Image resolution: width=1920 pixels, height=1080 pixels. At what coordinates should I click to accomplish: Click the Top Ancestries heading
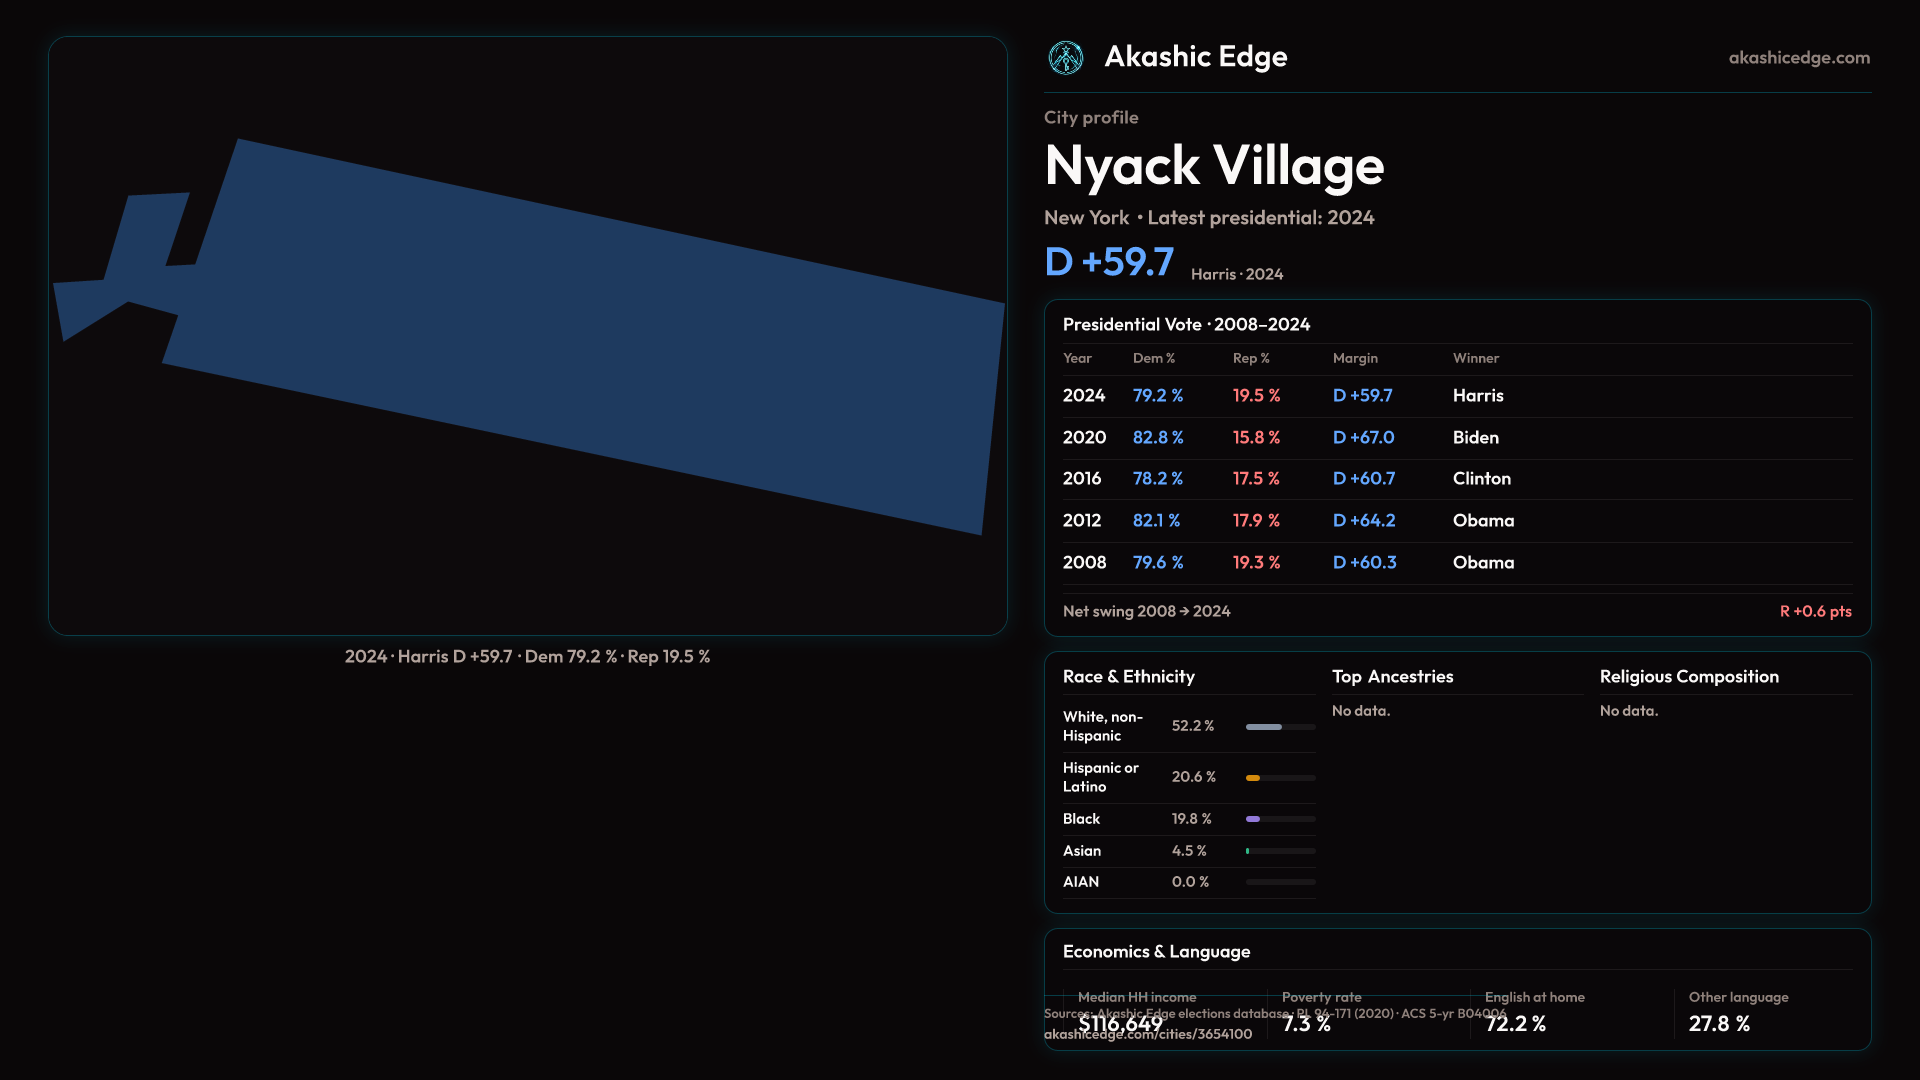(1392, 677)
